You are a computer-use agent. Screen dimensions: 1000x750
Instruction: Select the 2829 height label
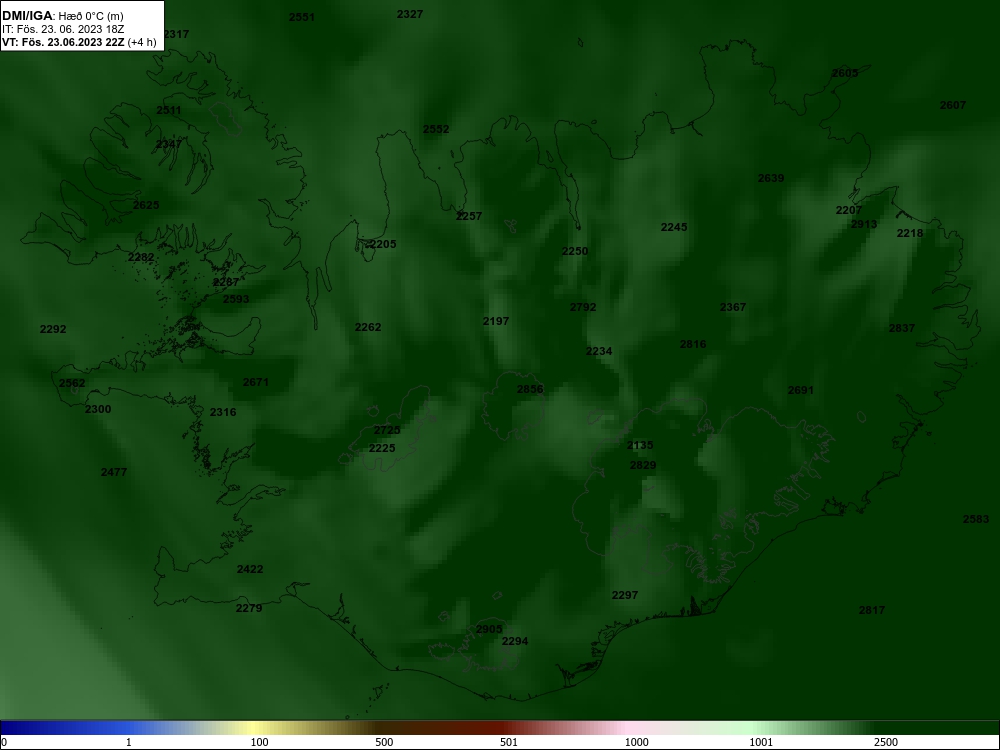pyautogui.click(x=643, y=466)
